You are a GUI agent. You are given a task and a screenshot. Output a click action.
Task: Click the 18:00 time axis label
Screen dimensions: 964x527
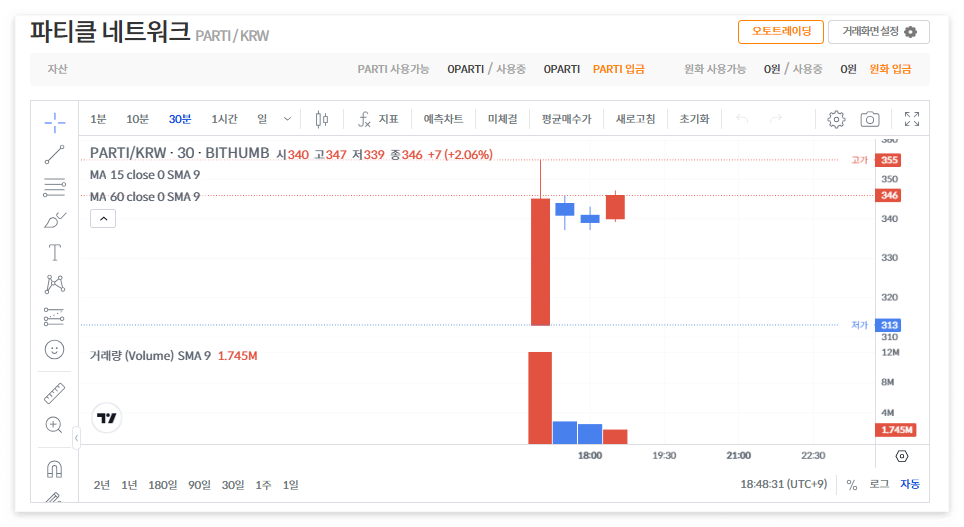pyautogui.click(x=590, y=456)
